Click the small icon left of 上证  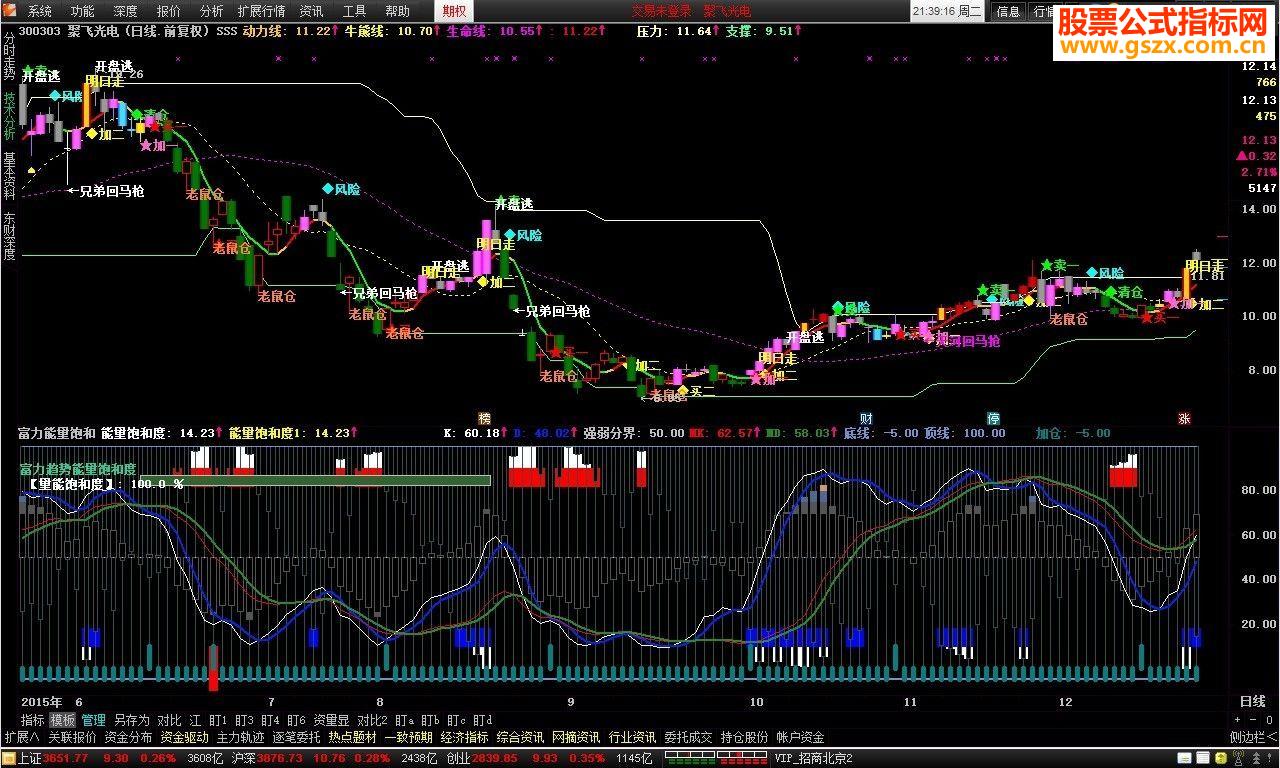pyautogui.click(x=10, y=758)
